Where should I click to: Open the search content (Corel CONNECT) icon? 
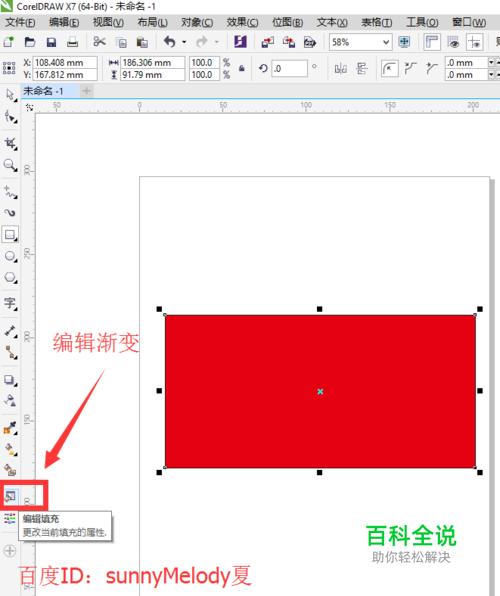coord(240,41)
